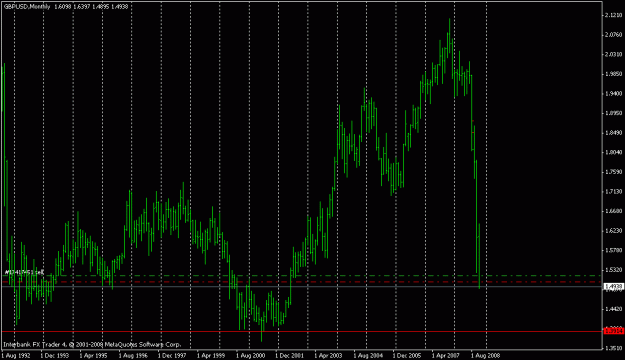The height and width of the screenshot is (360, 625).
Task: Select the solid red horizontal line
Action: (302, 331)
